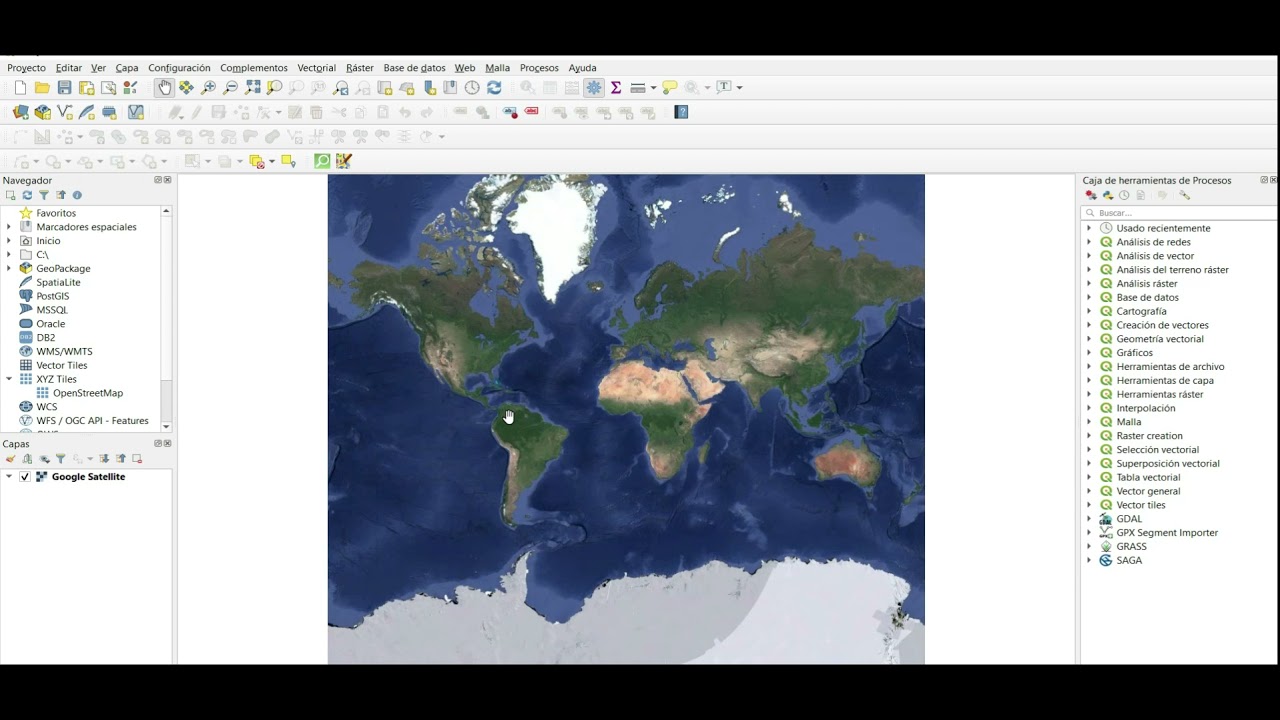The height and width of the screenshot is (720, 1280).
Task: Select the Zoom In magnifier tool
Action: (x=208, y=88)
